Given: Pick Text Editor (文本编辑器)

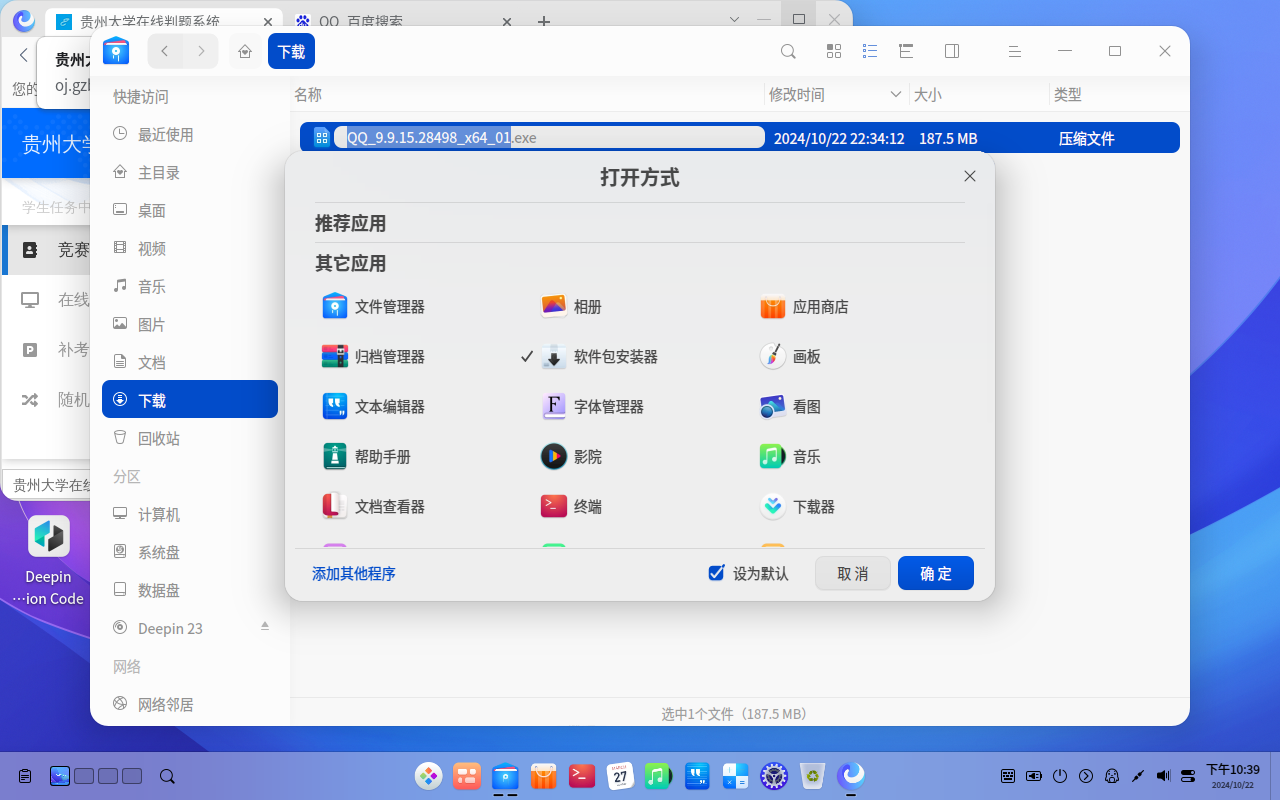Looking at the screenshot, I should [374, 407].
